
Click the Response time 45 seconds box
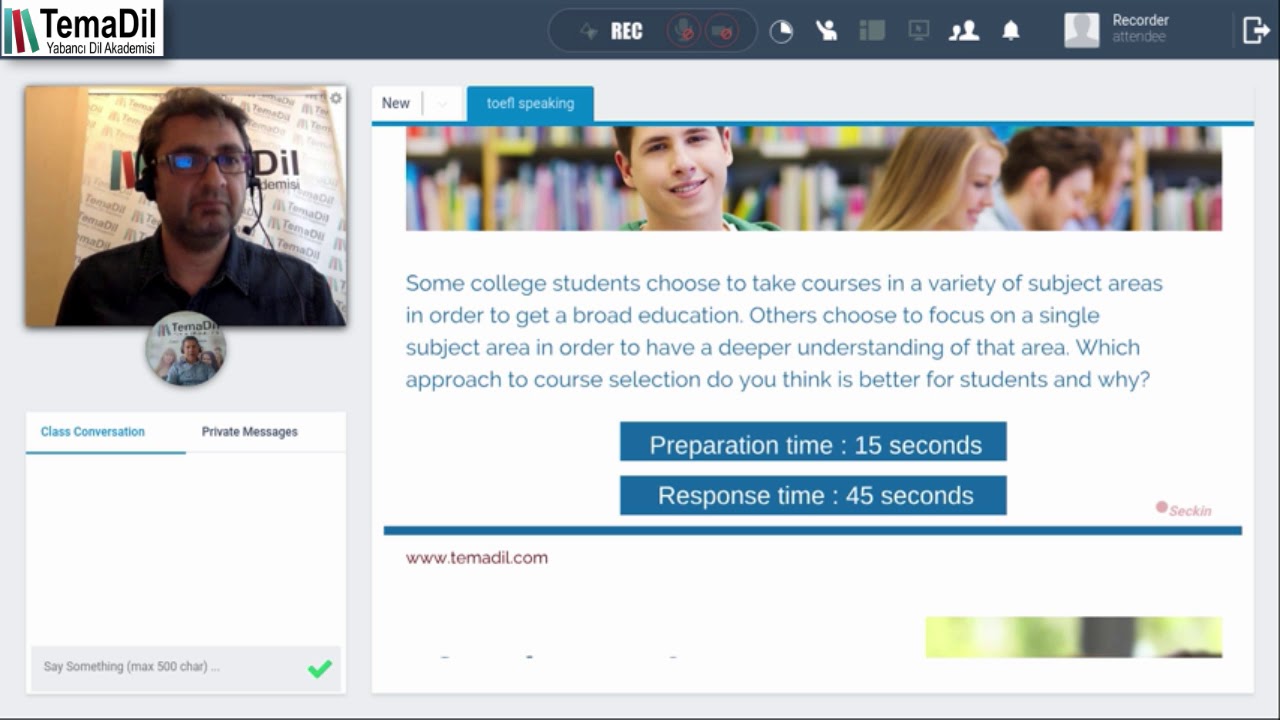click(x=813, y=495)
